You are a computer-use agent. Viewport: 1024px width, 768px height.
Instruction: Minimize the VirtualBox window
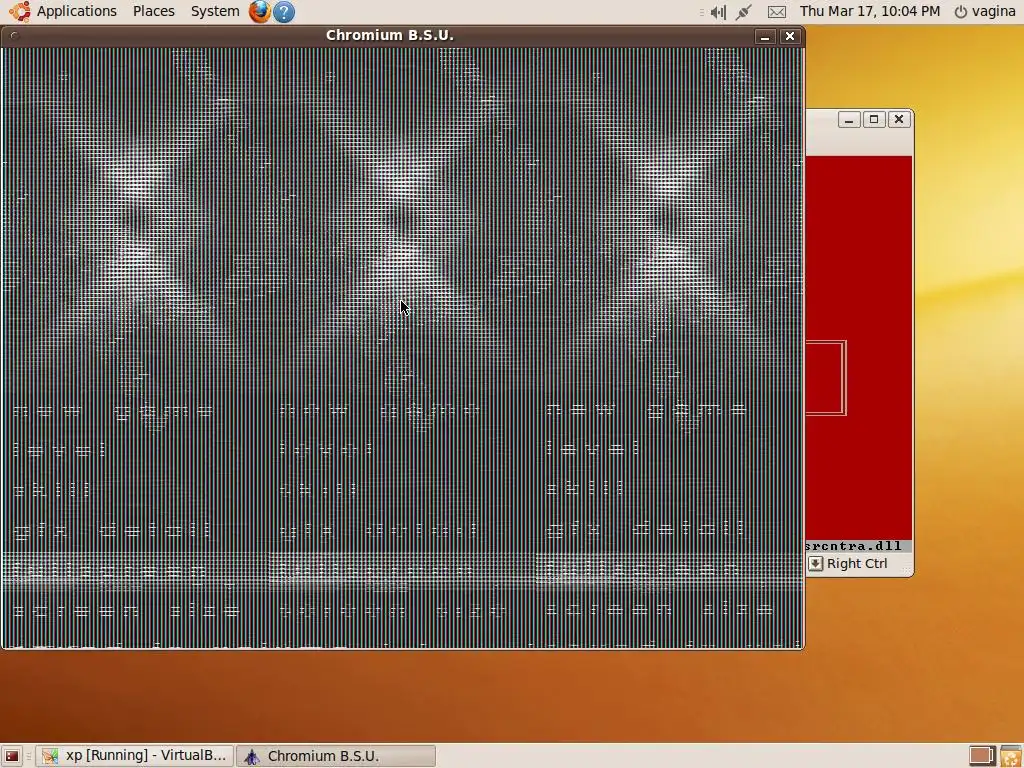848,120
